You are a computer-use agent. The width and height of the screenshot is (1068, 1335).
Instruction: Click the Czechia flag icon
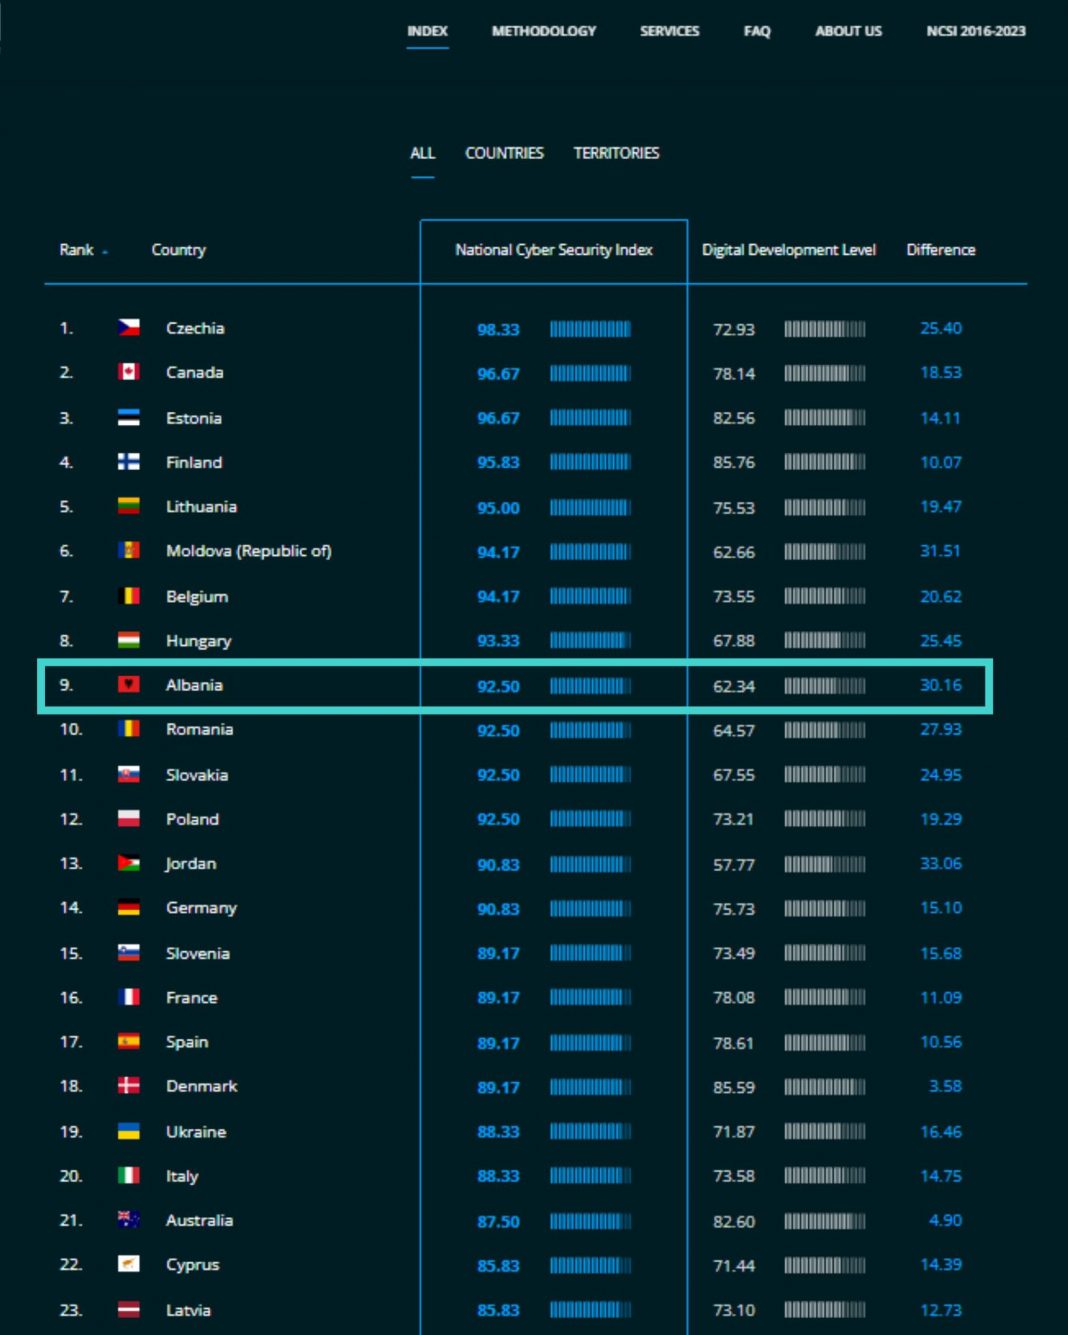point(128,328)
